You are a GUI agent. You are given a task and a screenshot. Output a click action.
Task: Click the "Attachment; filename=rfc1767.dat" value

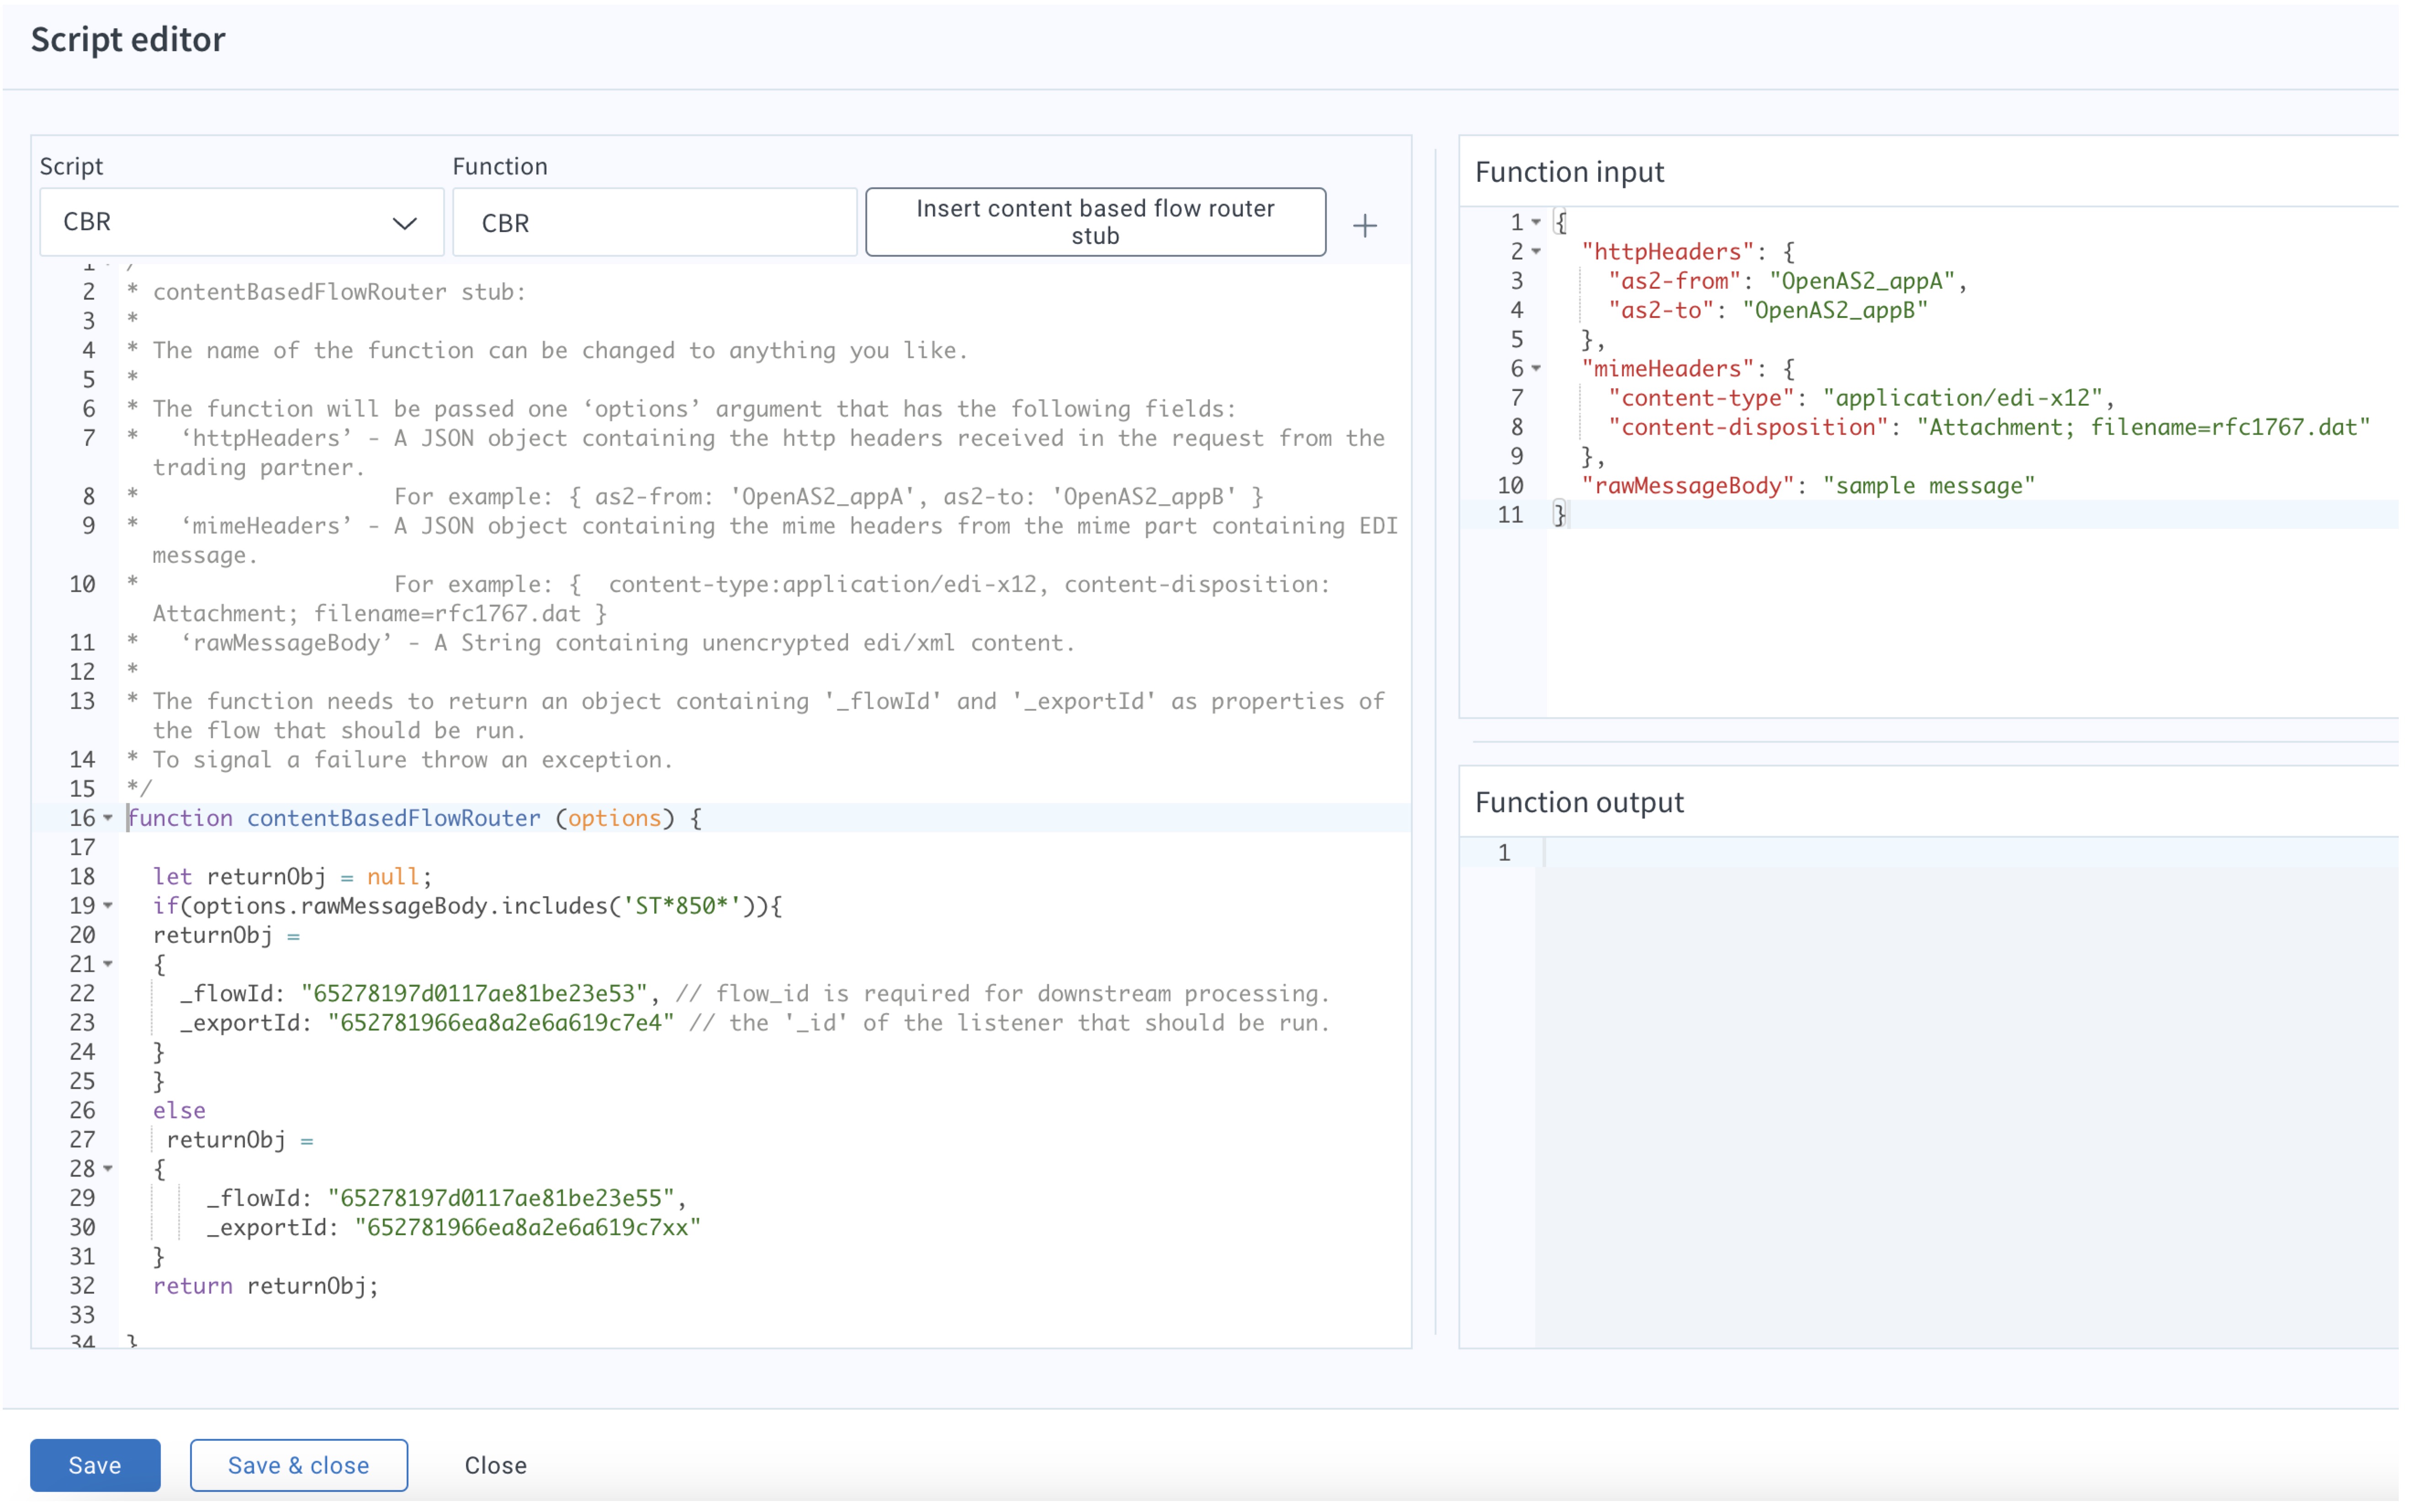[x=2143, y=427]
